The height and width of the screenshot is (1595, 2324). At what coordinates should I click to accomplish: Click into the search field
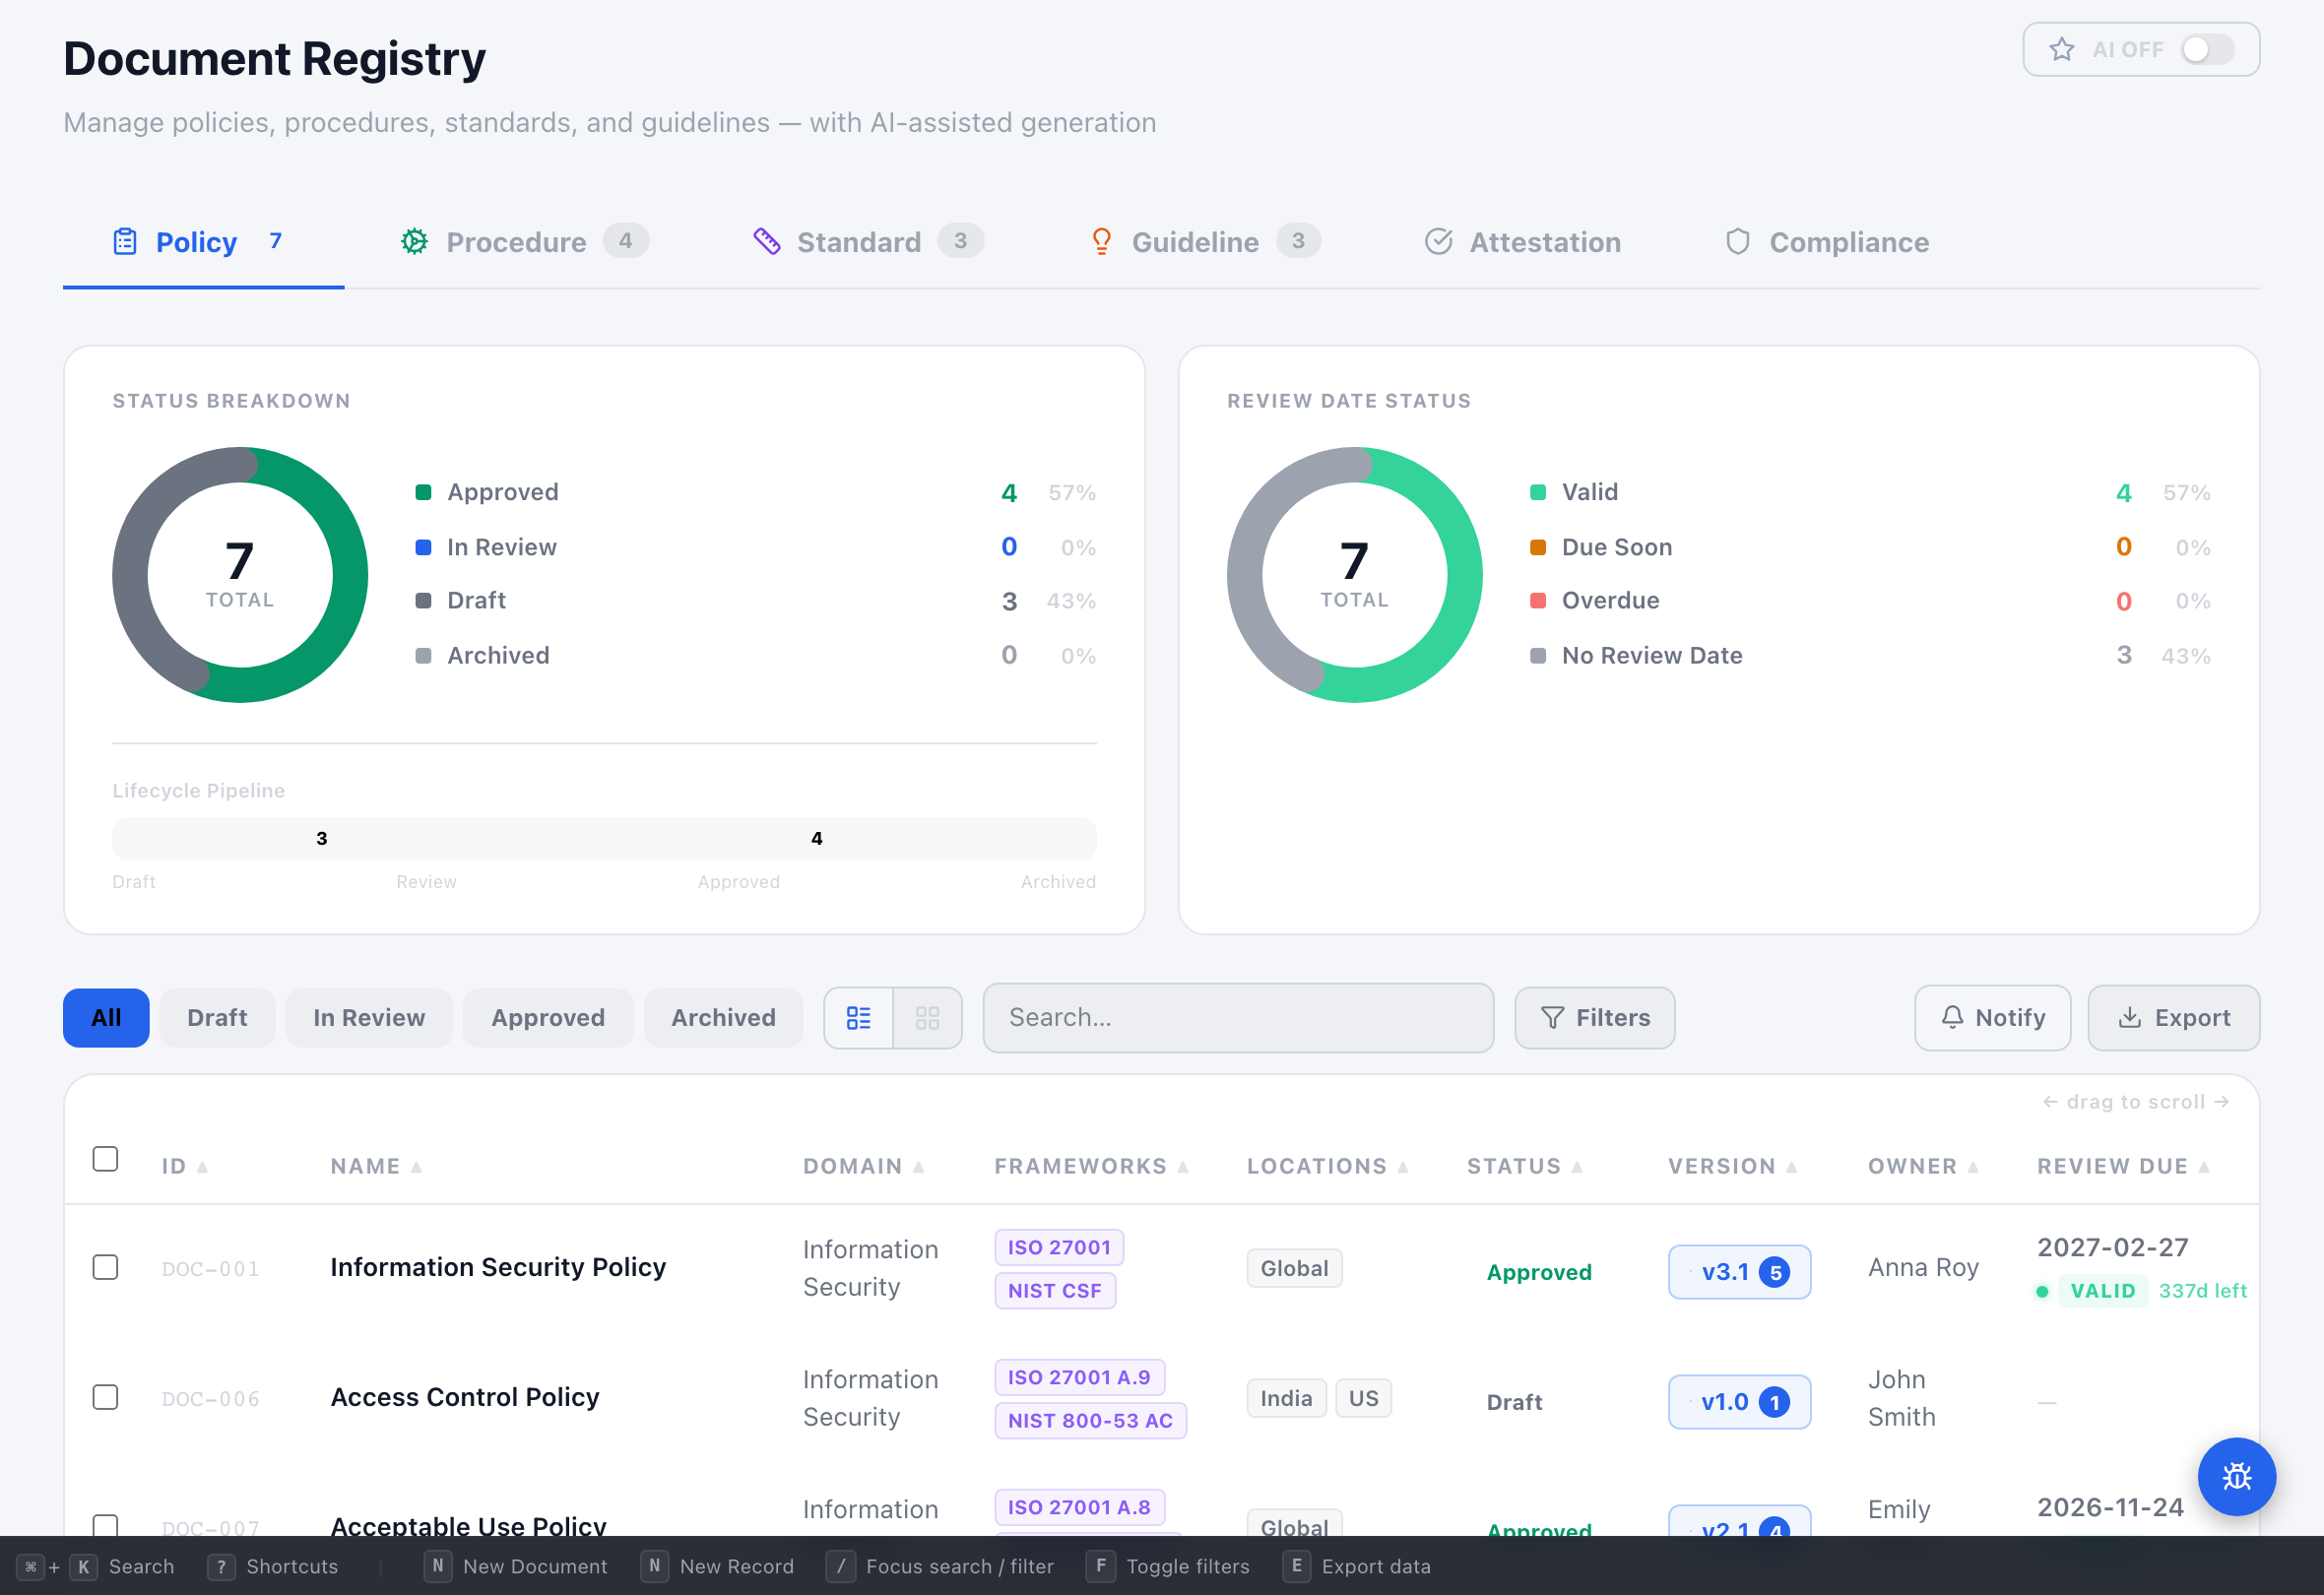click(x=1238, y=1017)
